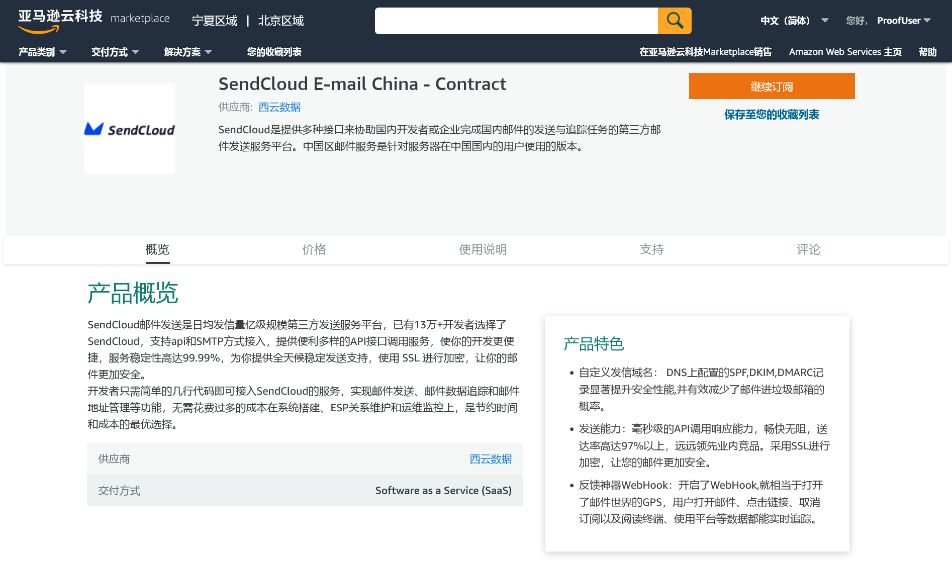The width and height of the screenshot is (952, 572).
Task: Switch to the 评论 tab
Action: coord(808,250)
